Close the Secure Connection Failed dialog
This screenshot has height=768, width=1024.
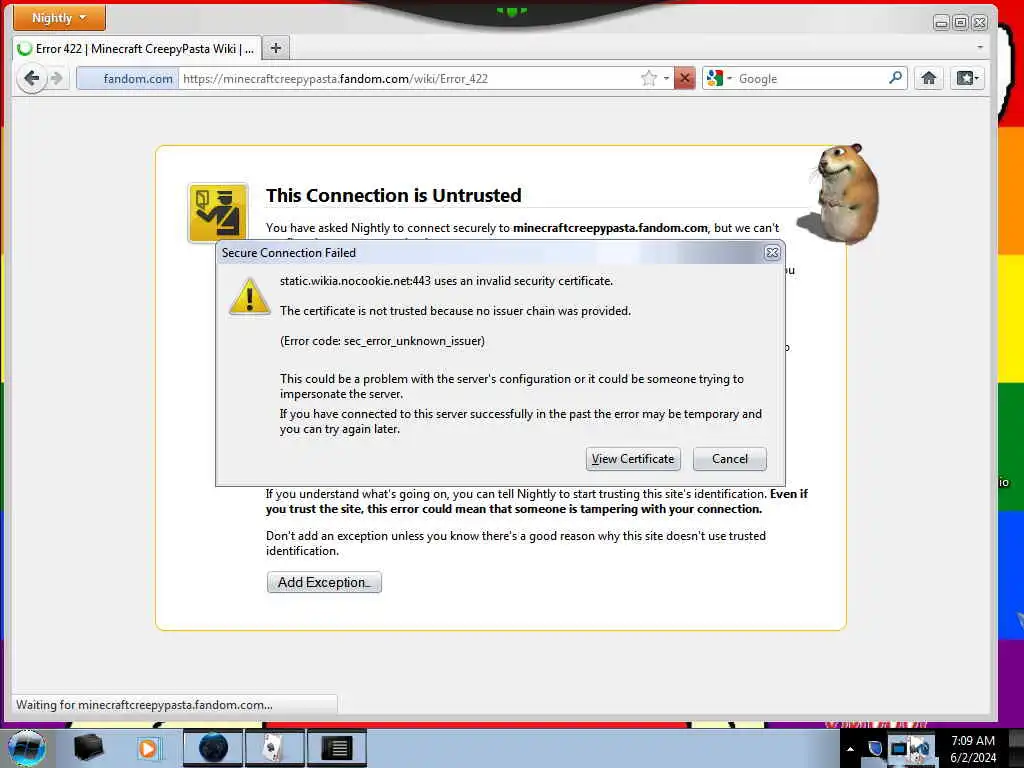coord(772,252)
